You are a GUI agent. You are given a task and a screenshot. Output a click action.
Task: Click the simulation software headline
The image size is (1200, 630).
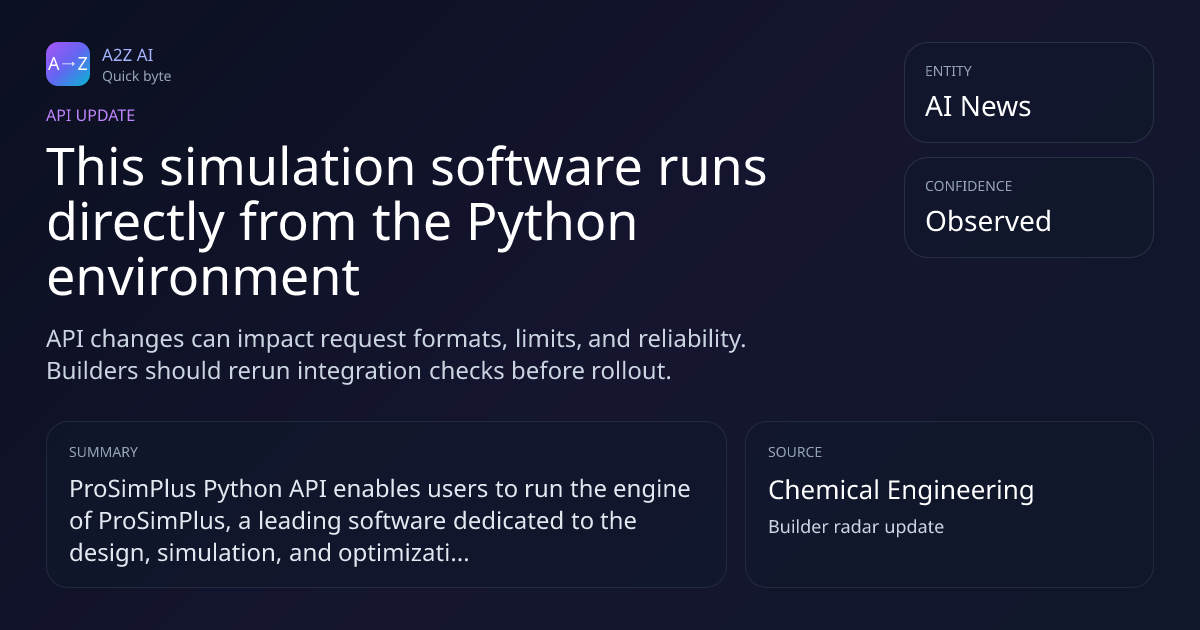tap(407, 222)
